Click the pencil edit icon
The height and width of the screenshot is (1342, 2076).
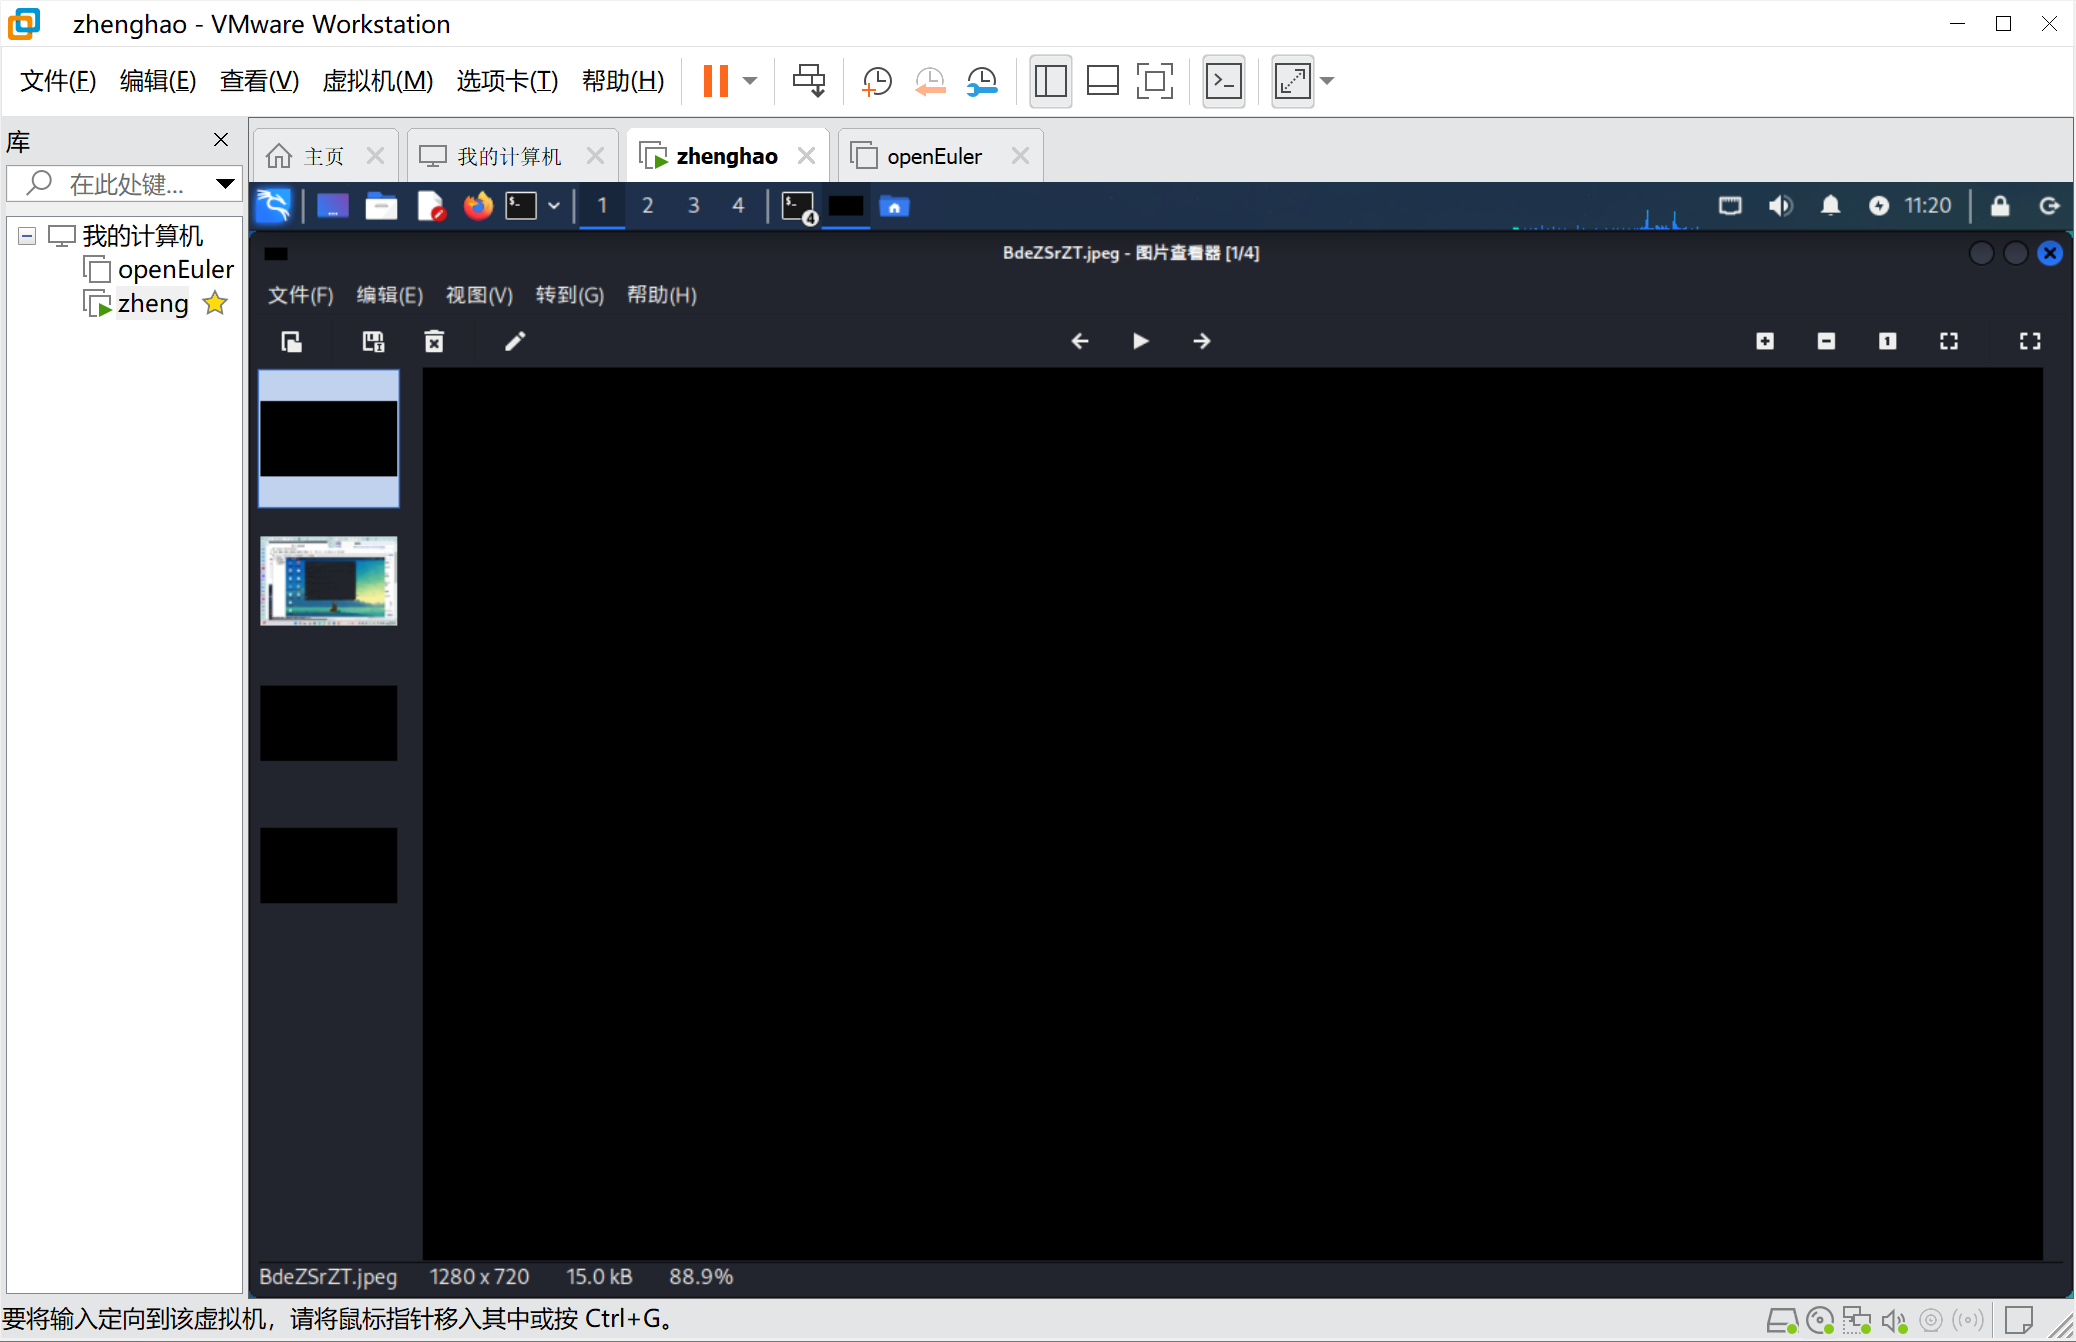(x=515, y=342)
